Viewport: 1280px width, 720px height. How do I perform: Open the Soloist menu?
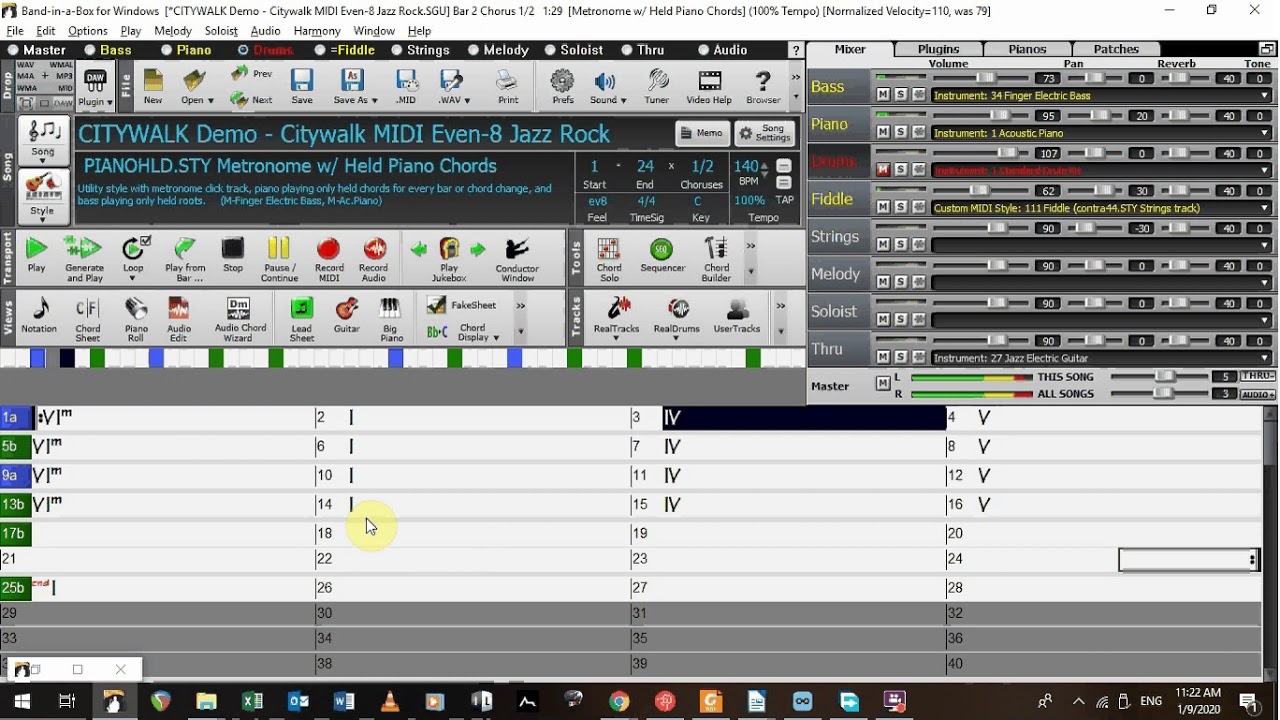221,31
